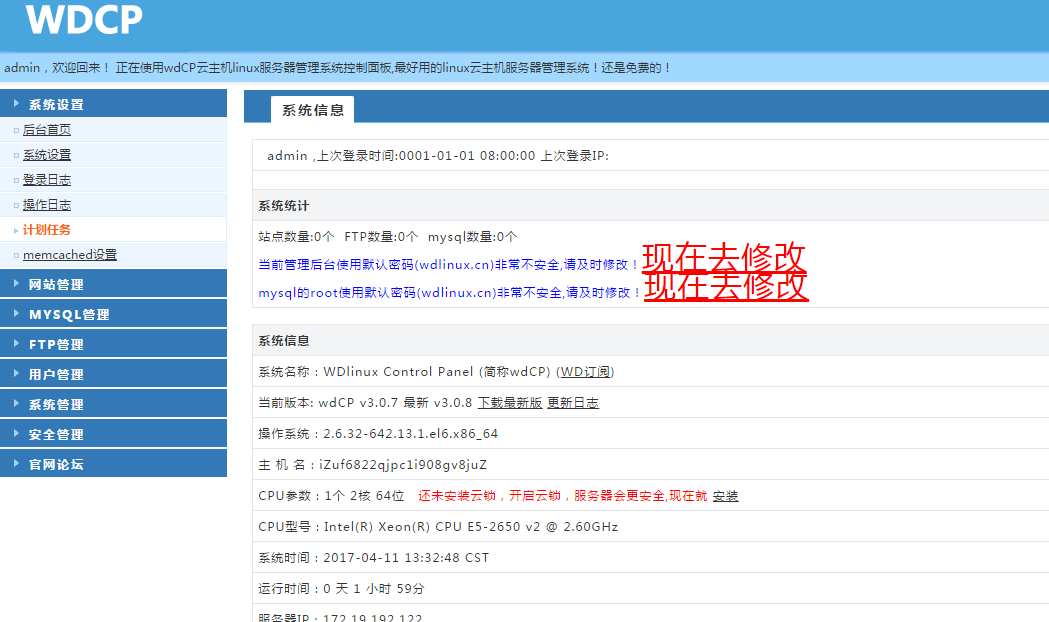Click the WDCP logo in header

(84, 19)
